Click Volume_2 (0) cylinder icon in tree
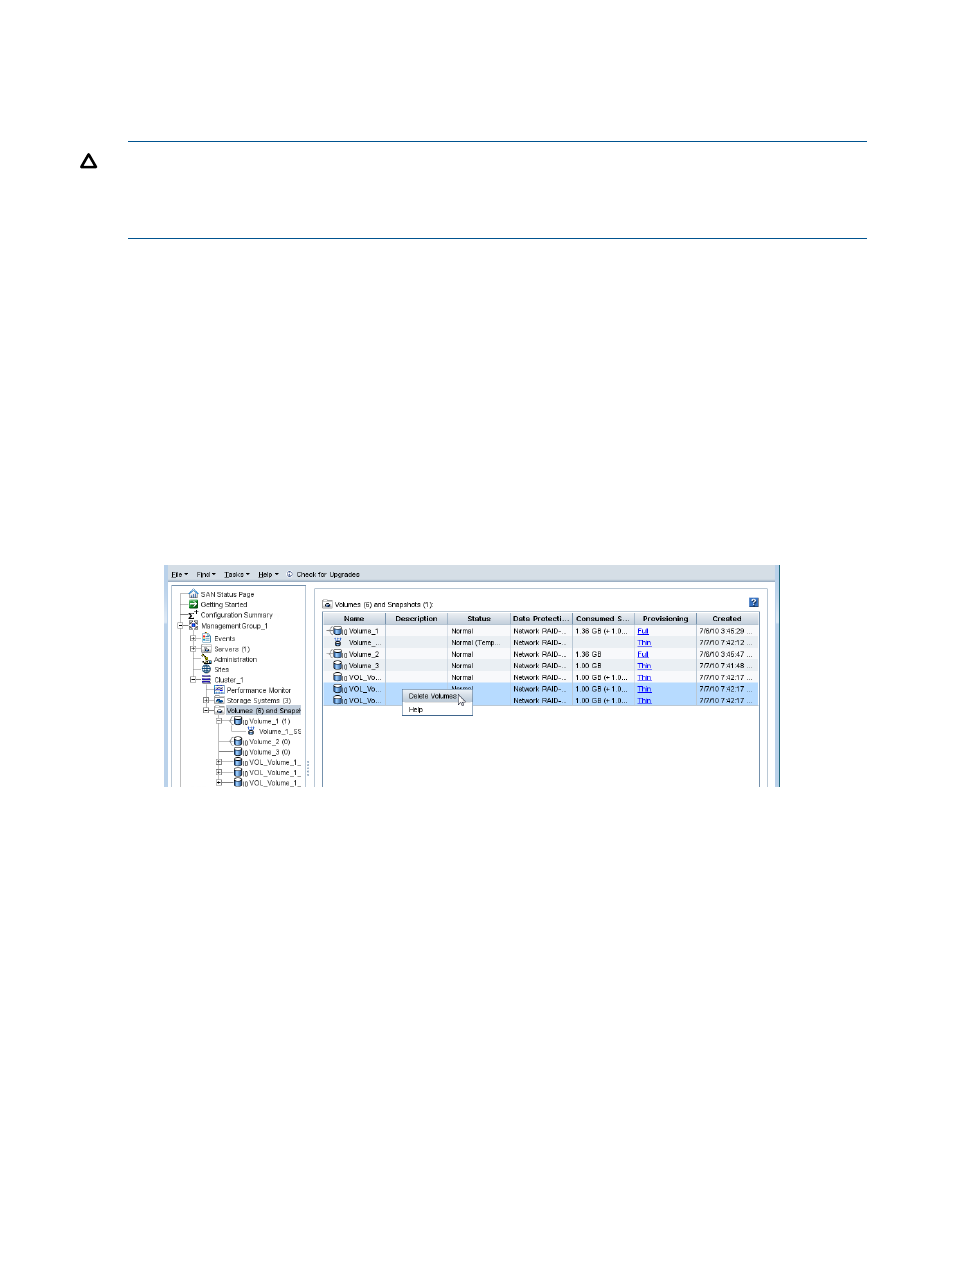The width and height of the screenshot is (954, 1270). click(x=238, y=742)
